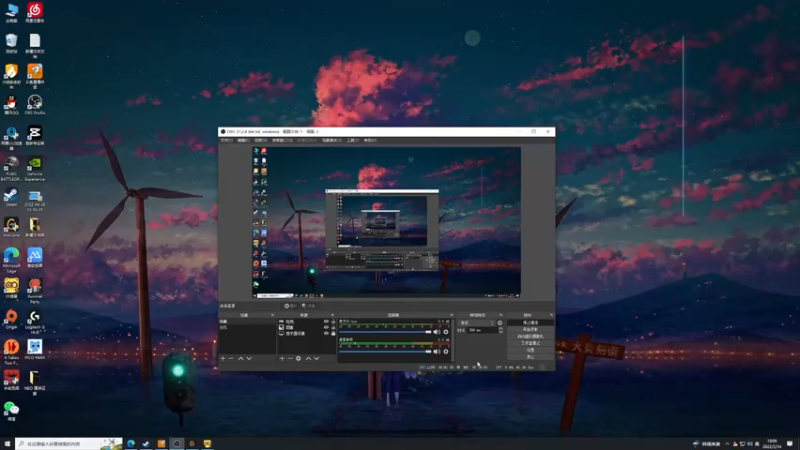Select PUBG BATTLEGROUNDS desktop icon
Viewport: 800px width, 450px height.
point(11,169)
